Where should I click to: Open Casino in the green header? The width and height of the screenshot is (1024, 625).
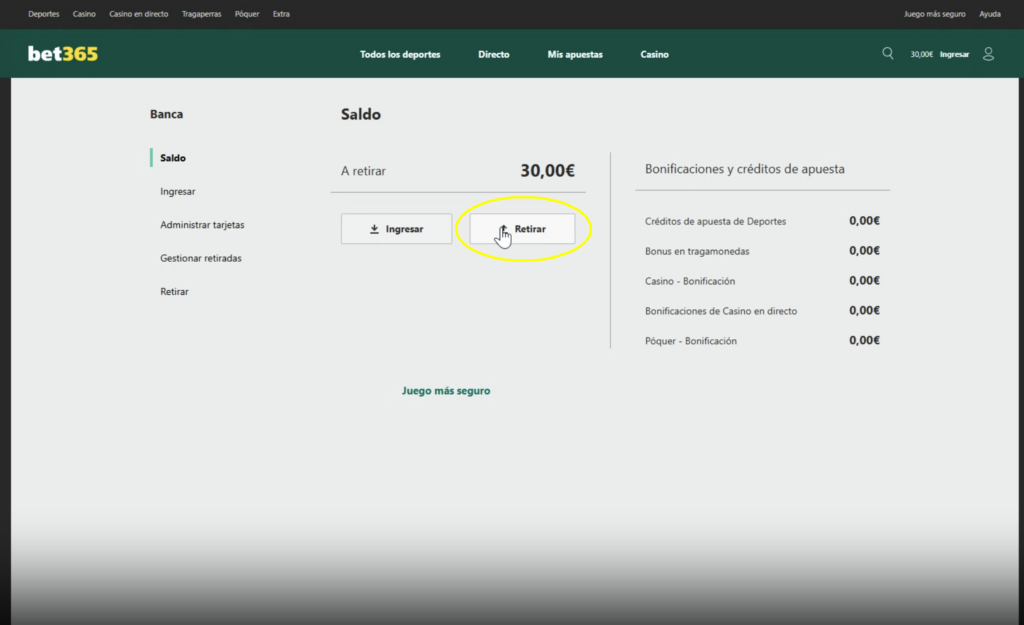pyautogui.click(x=654, y=54)
